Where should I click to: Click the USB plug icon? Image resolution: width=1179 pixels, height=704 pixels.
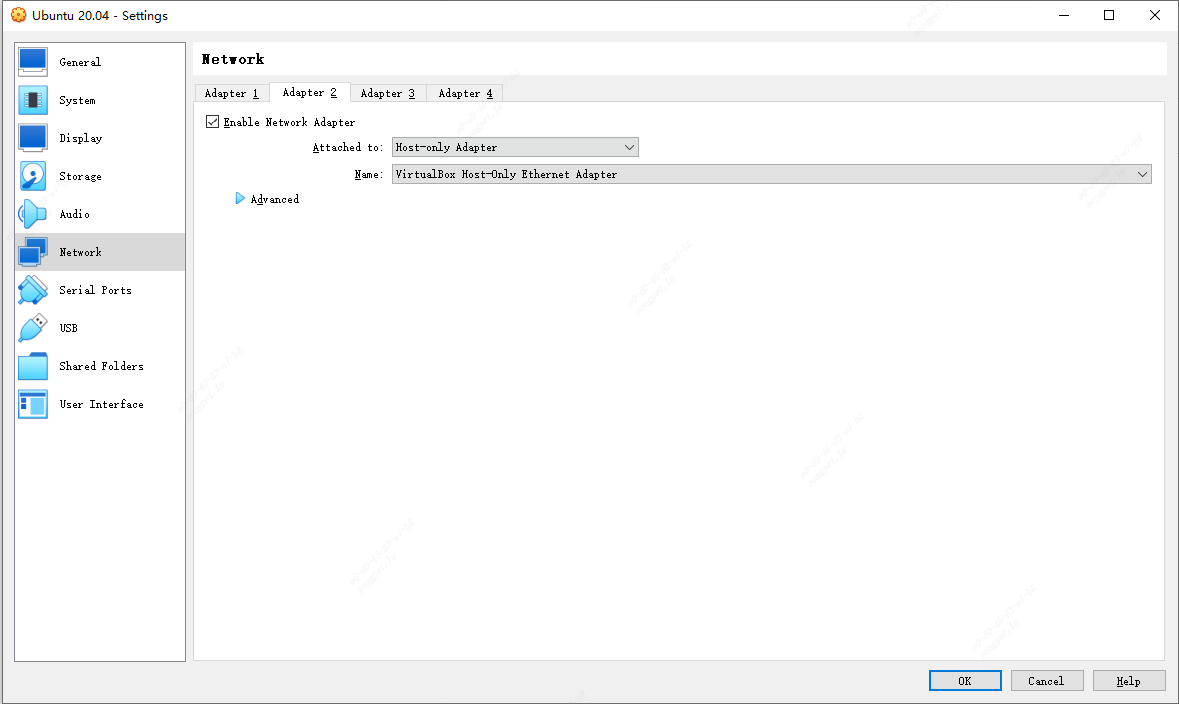(33, 328)
